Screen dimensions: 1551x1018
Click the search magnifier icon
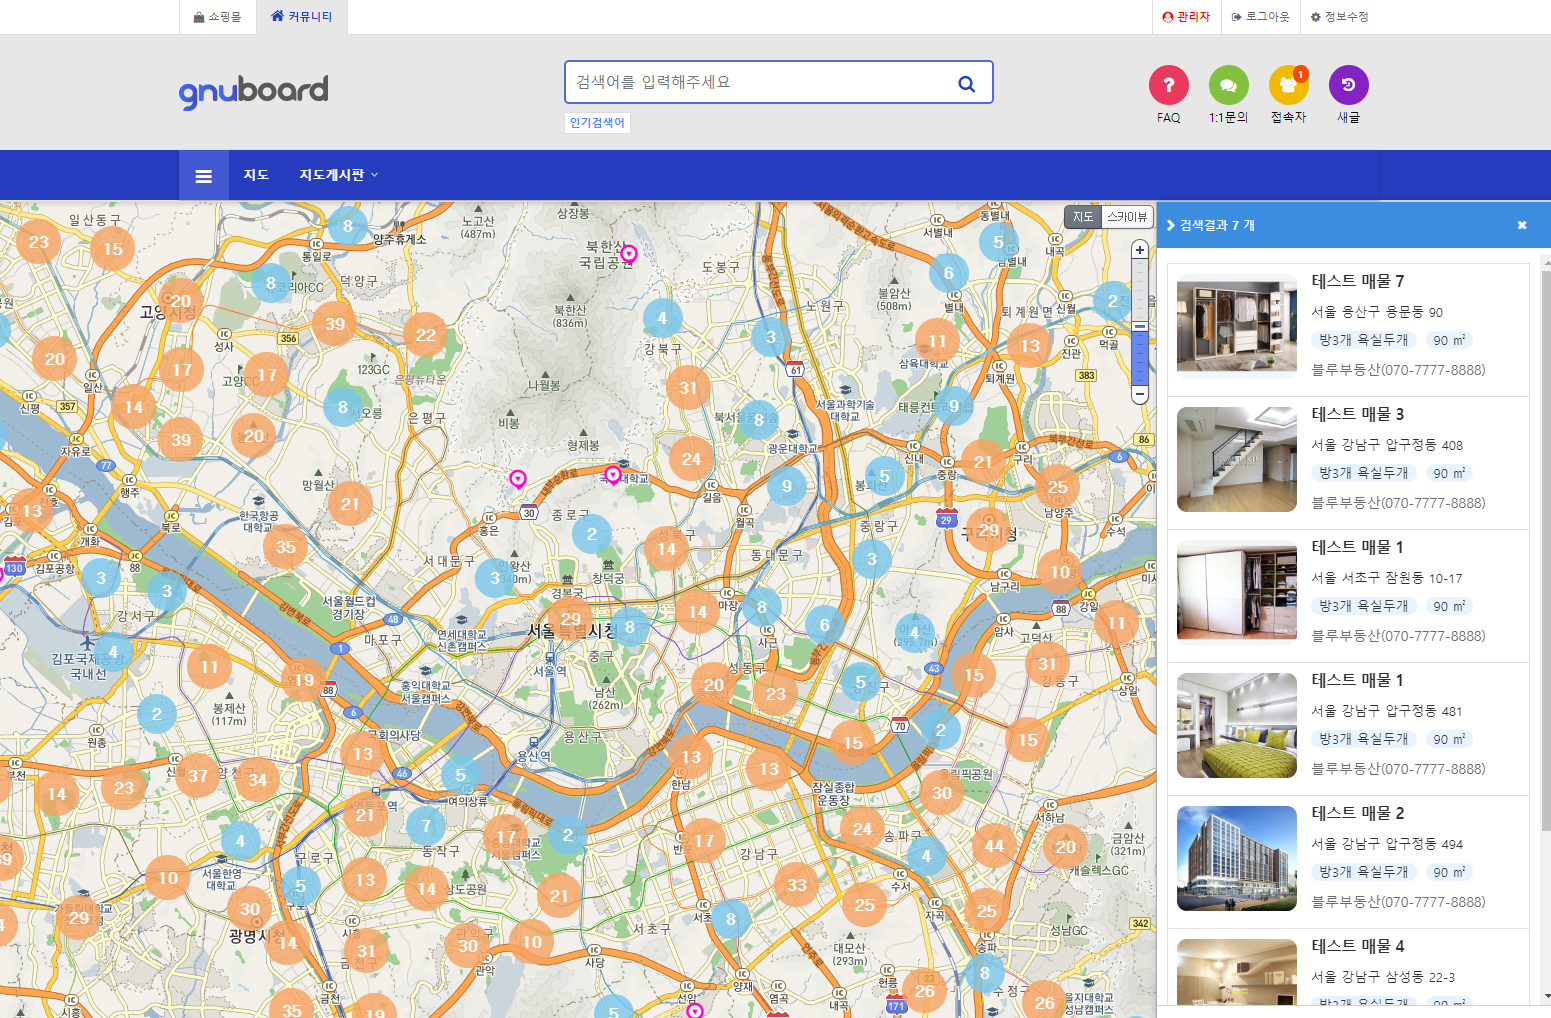click(966, 84)
